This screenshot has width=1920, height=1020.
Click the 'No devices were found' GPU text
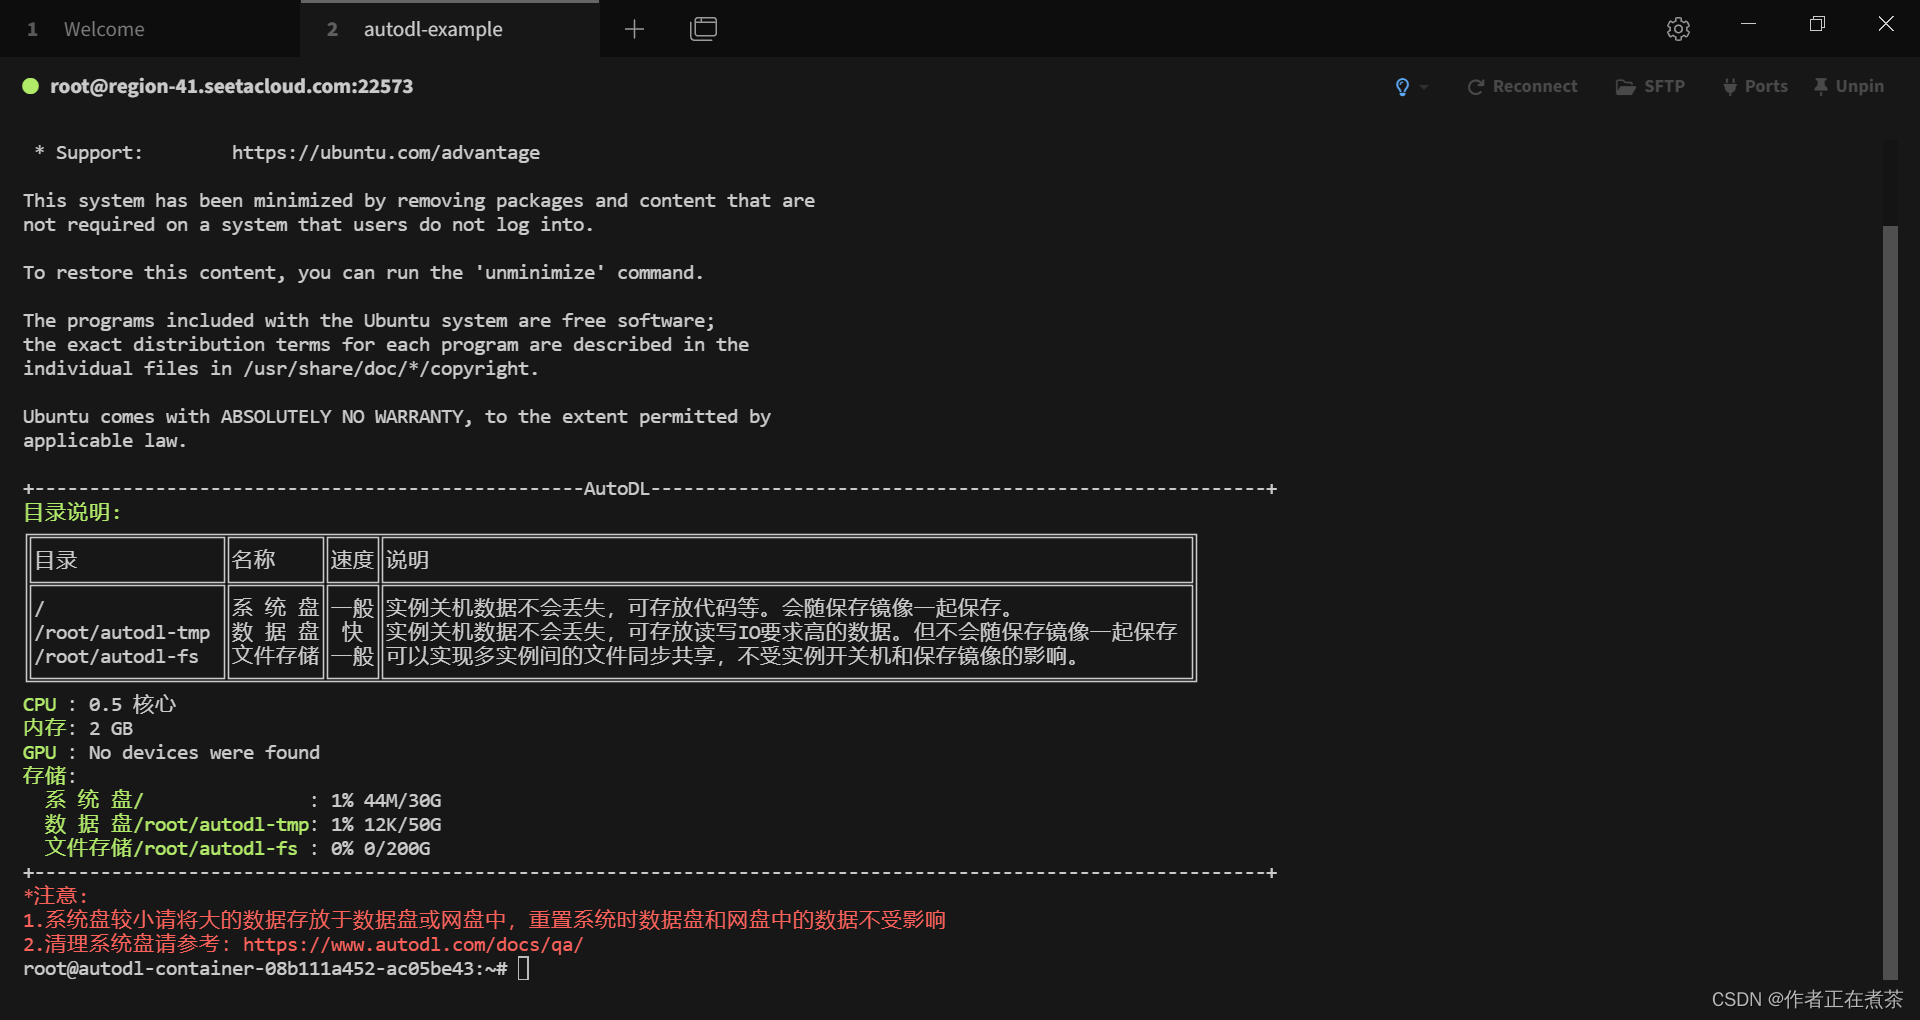(x=204, y=753)
